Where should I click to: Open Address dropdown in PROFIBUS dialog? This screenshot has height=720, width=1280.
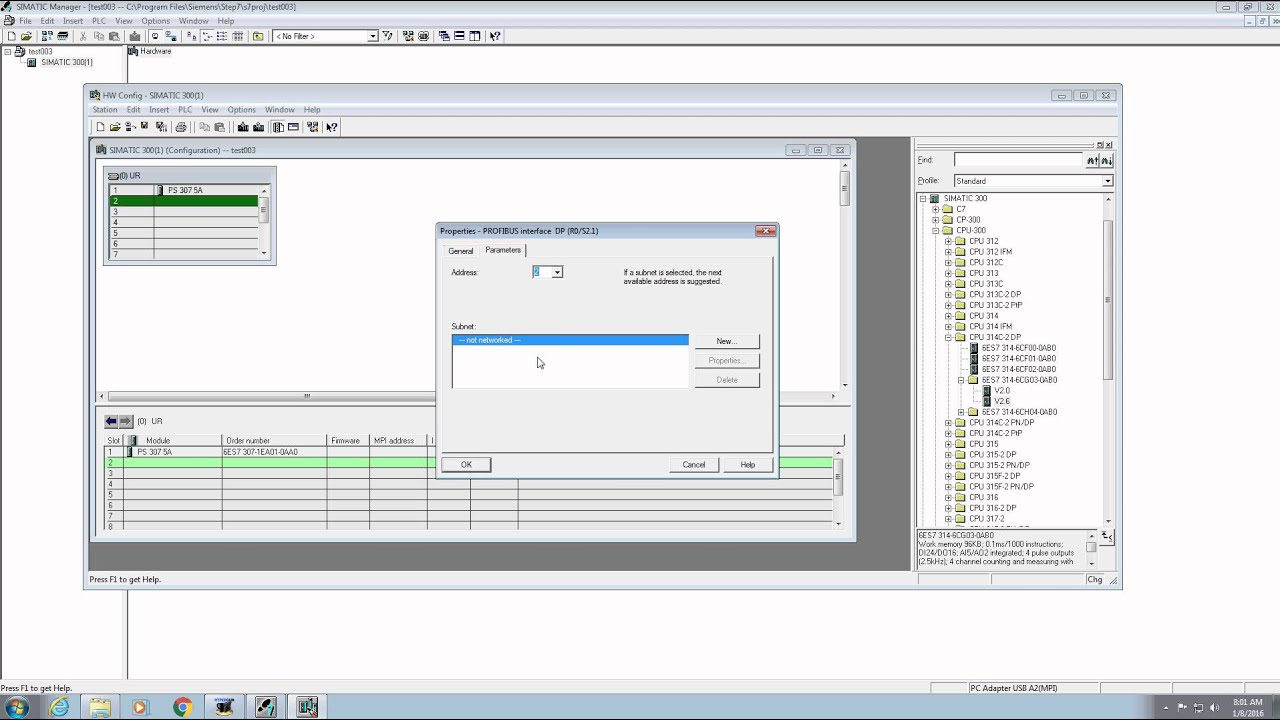[x=557, y=272]
